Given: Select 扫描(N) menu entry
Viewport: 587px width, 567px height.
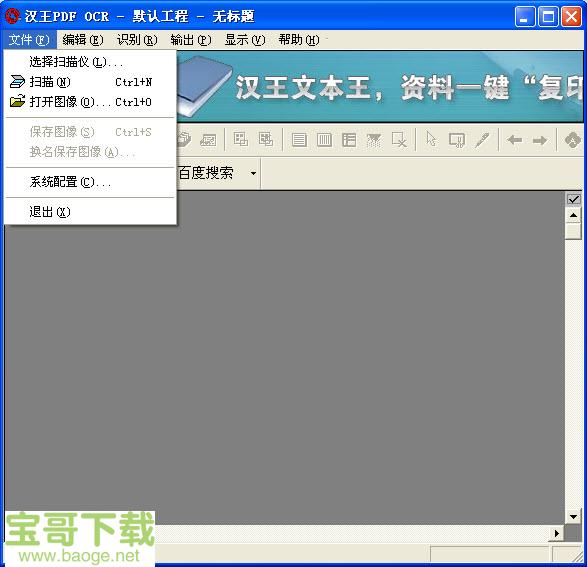Looking at the screenshot, I should (x=90, y=82).
